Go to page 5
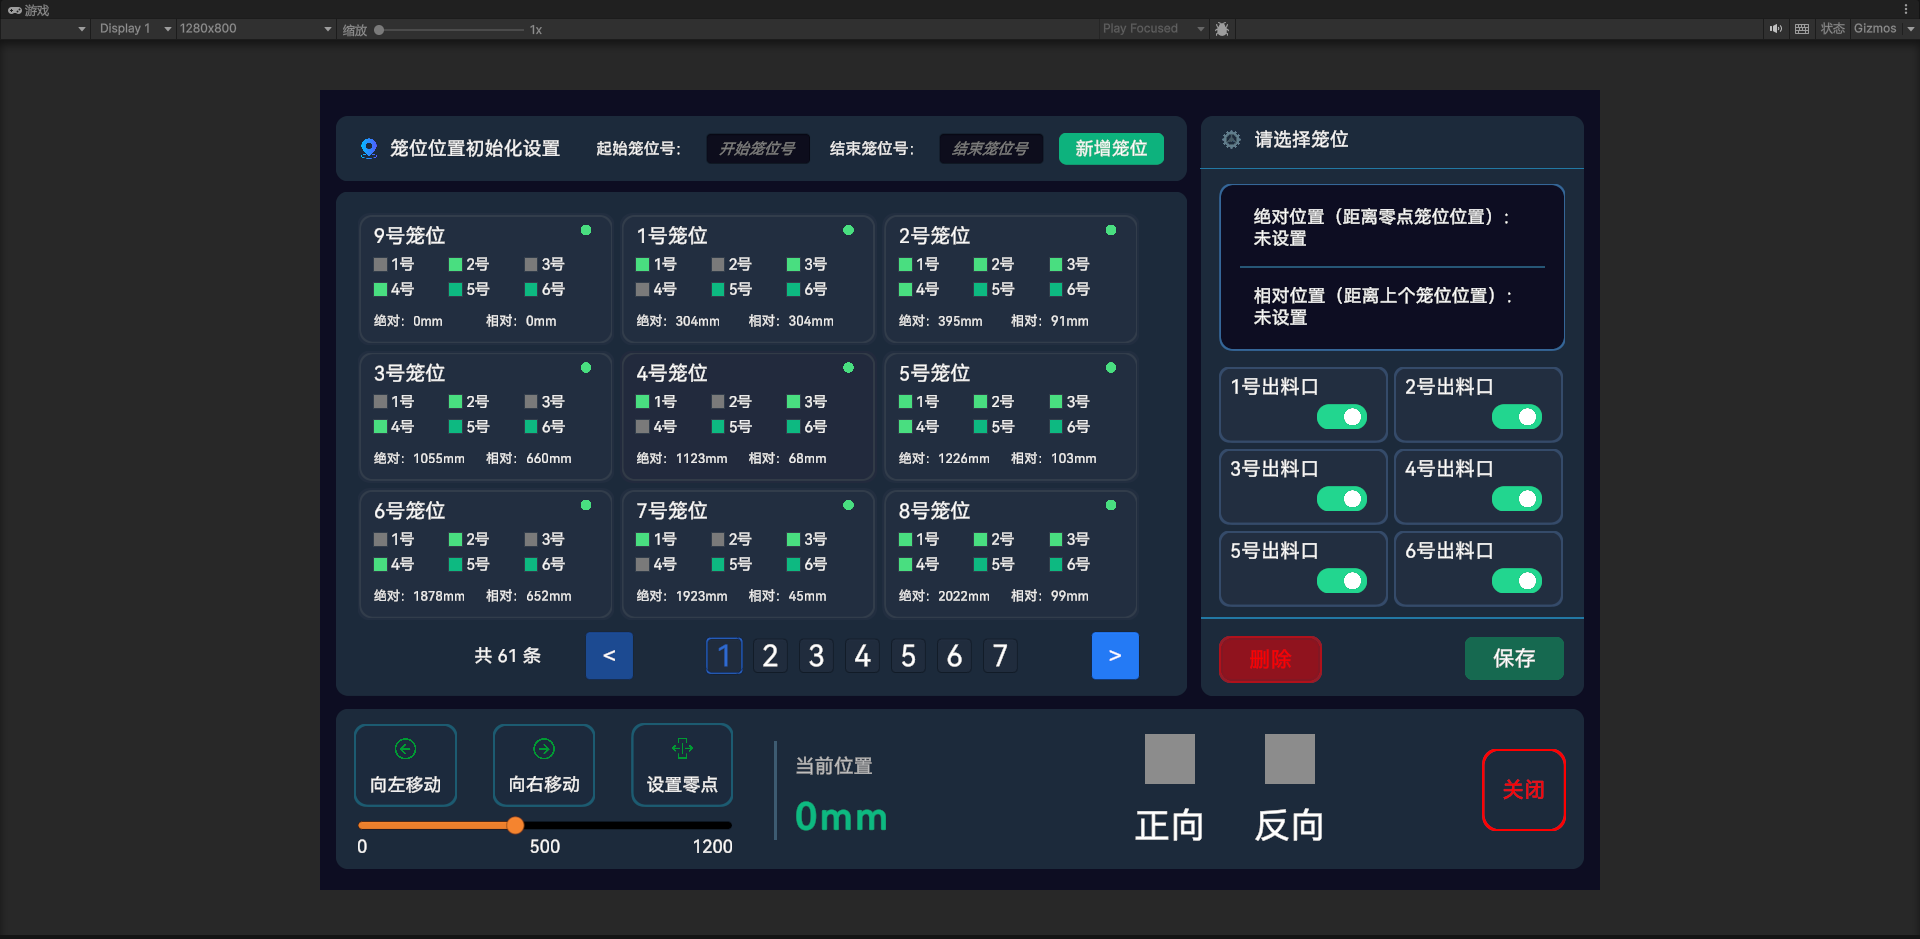The image size is (1920, 939). pos(908,656)
